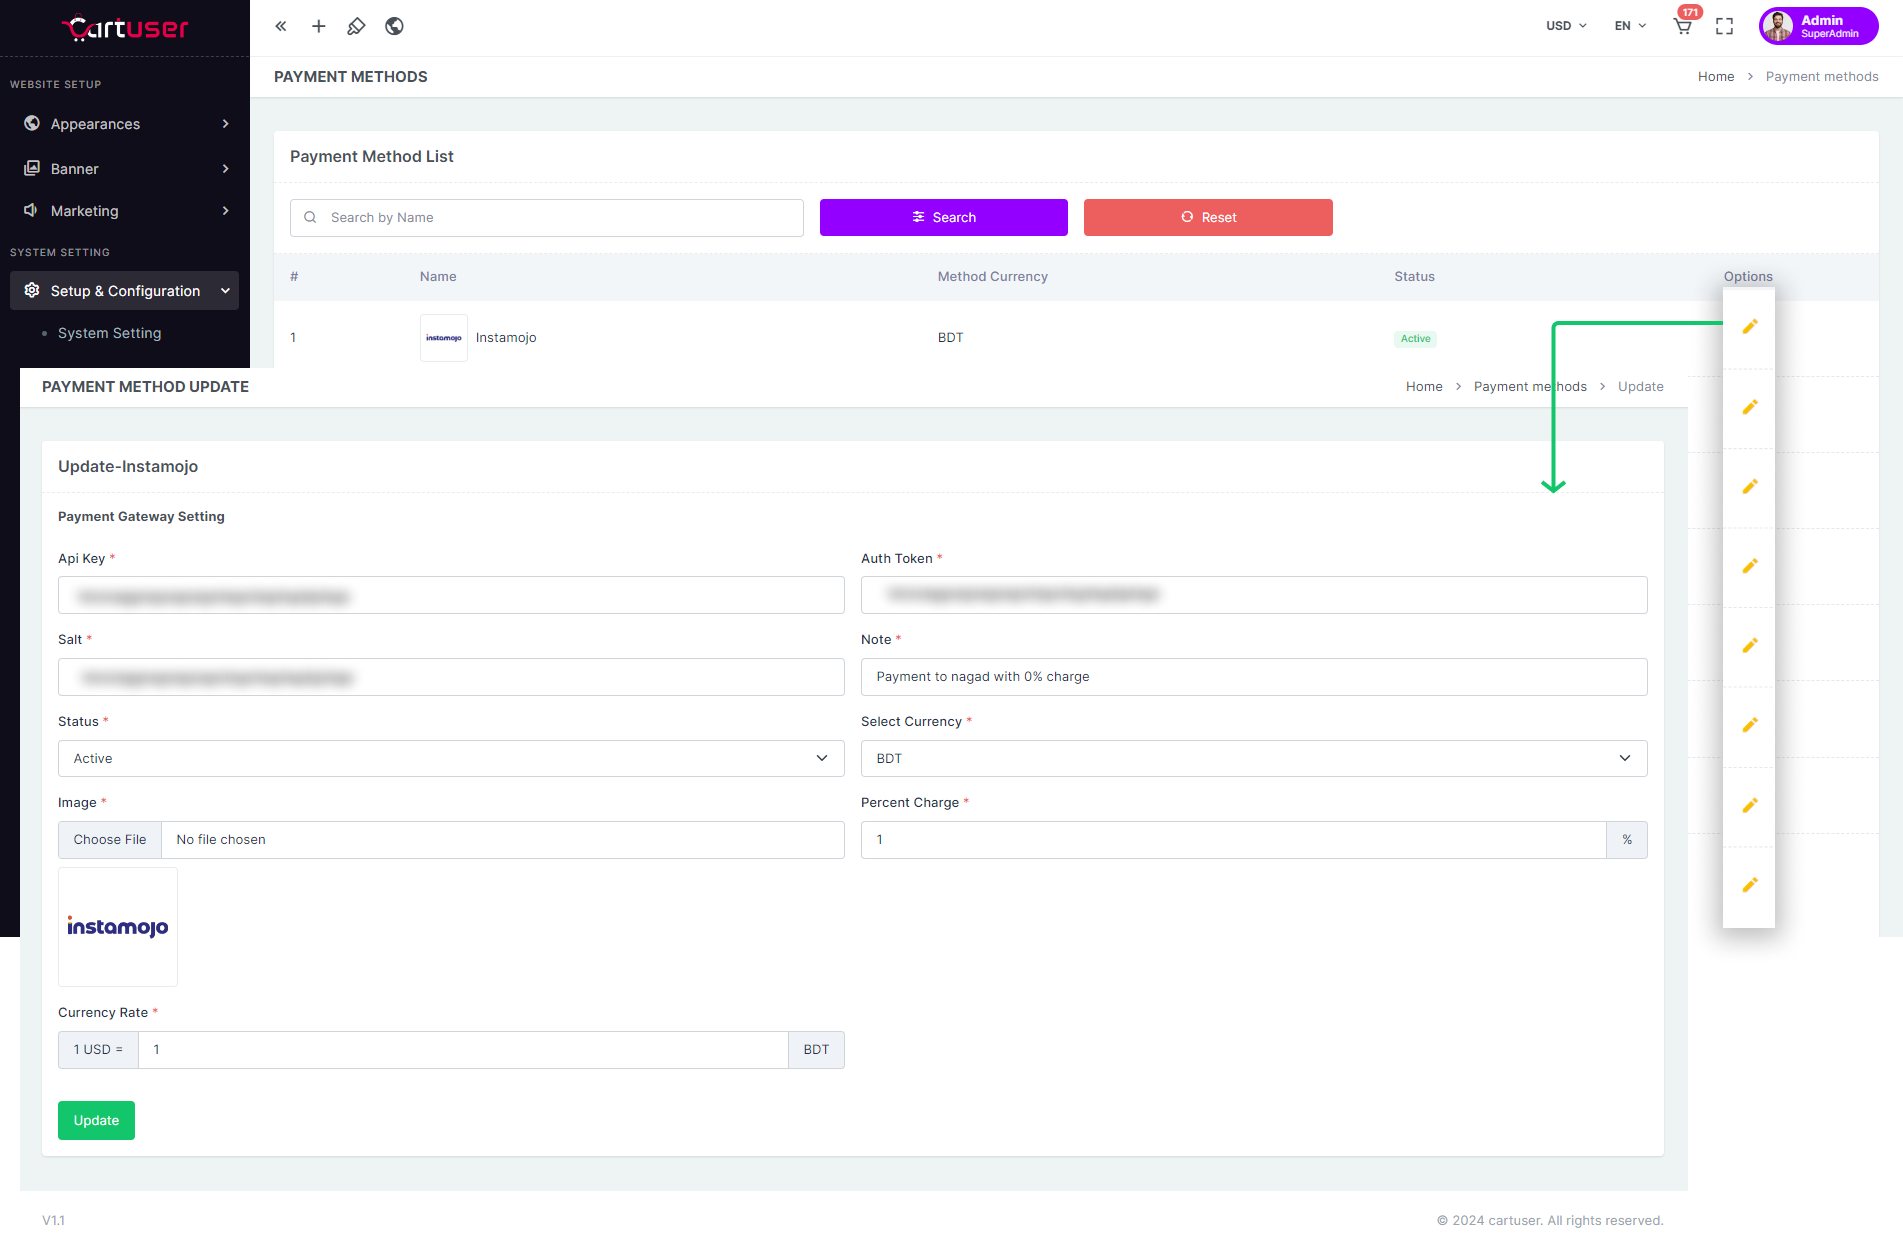Click the Search by Name field
The width and height of the screenshot is (1903, 1249).
[x=560, y=217]
